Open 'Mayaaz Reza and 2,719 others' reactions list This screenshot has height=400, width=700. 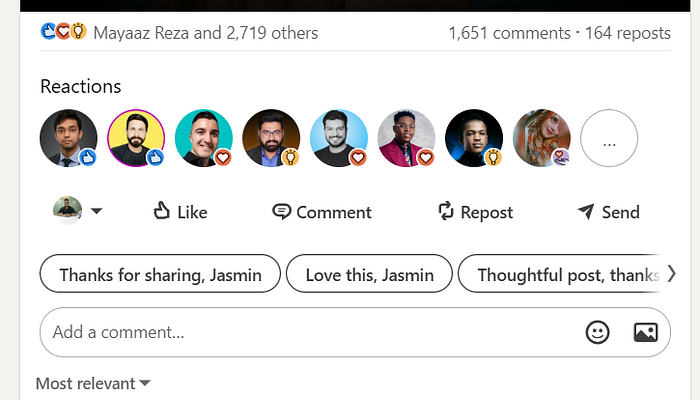pos(205,33)
